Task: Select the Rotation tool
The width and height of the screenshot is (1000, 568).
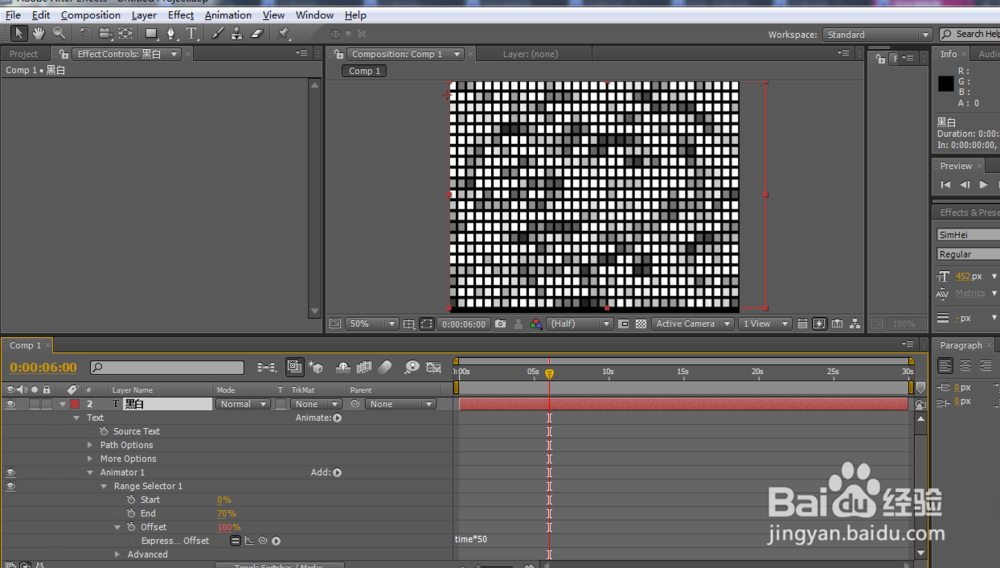Action: (x=85, y=34)
